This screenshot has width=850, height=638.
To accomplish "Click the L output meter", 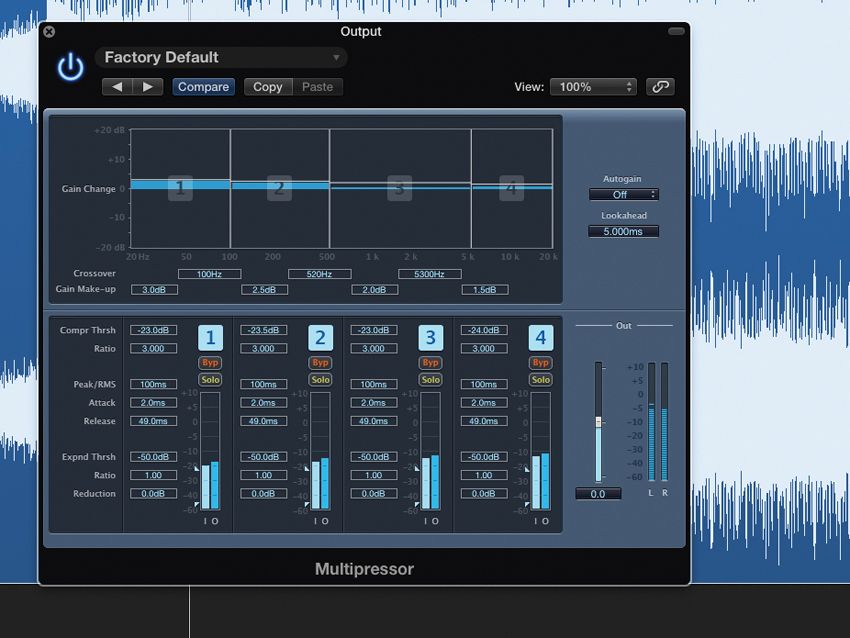I will (x=652, y=422).
